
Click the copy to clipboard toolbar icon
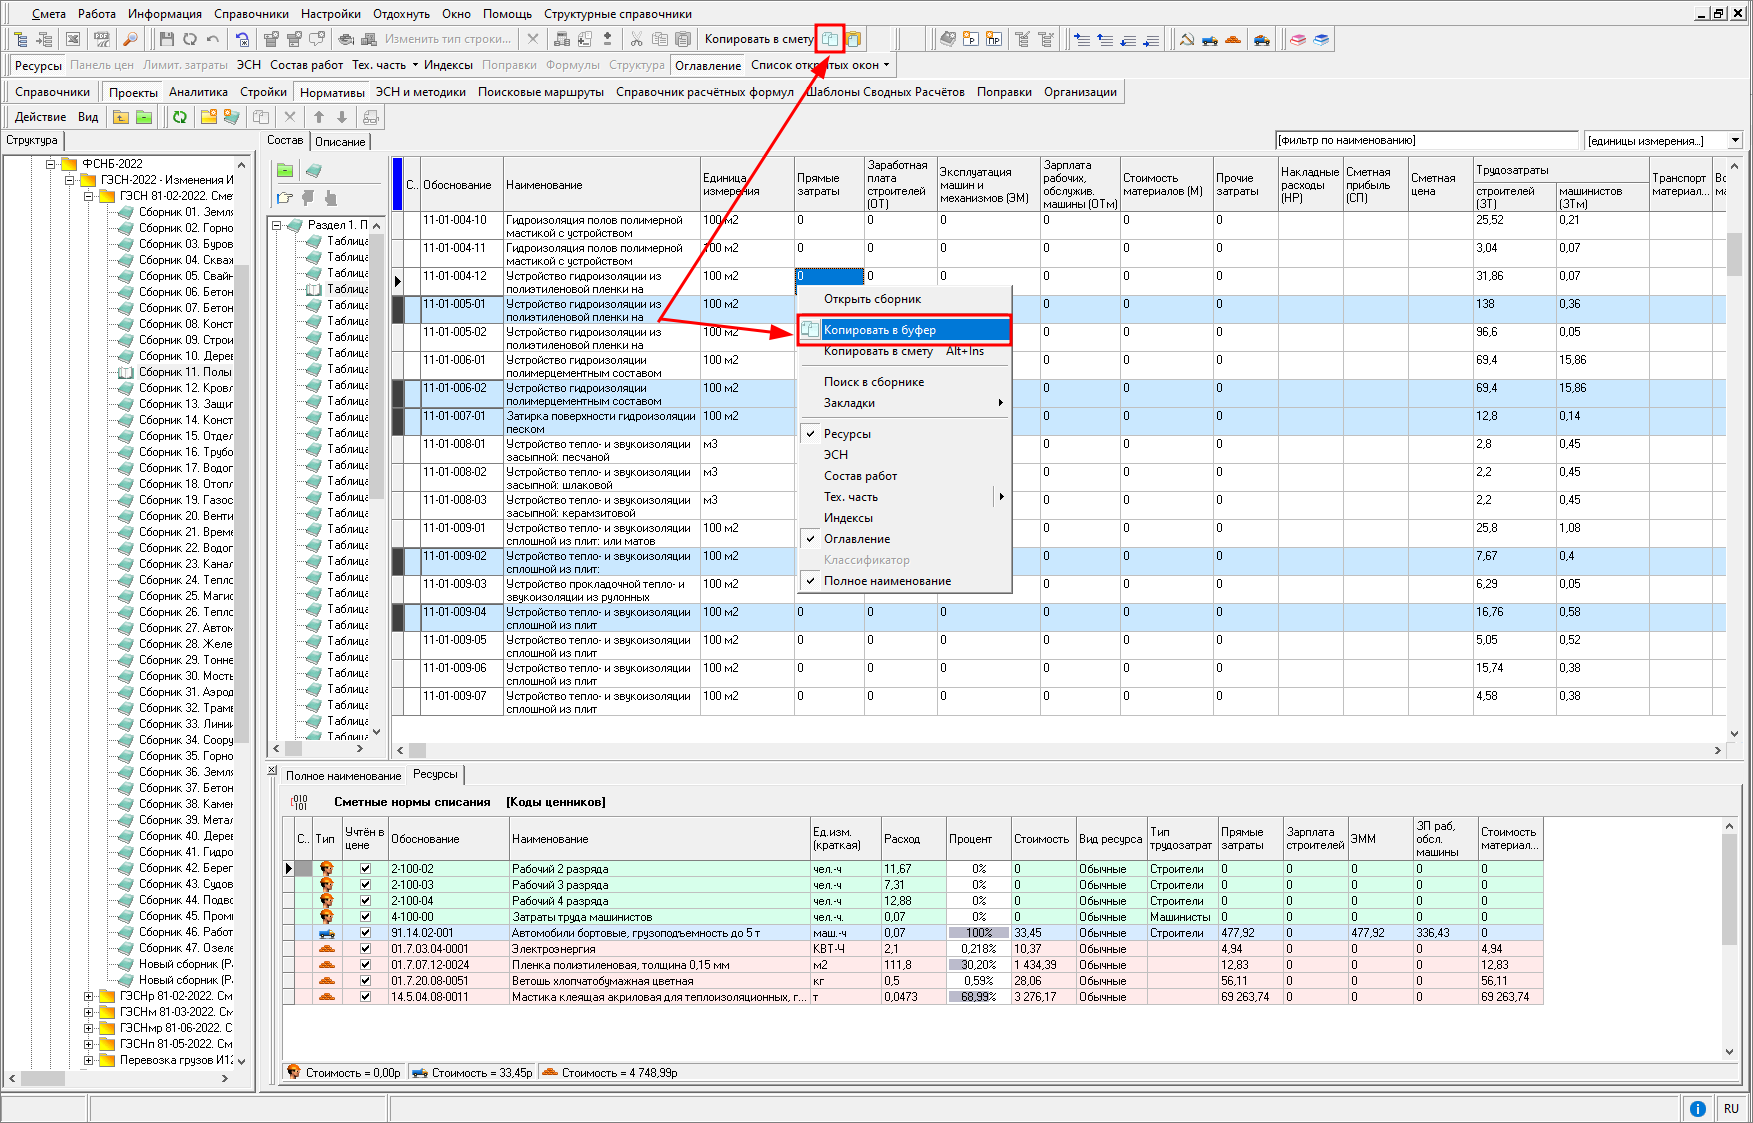coord(830,40)
